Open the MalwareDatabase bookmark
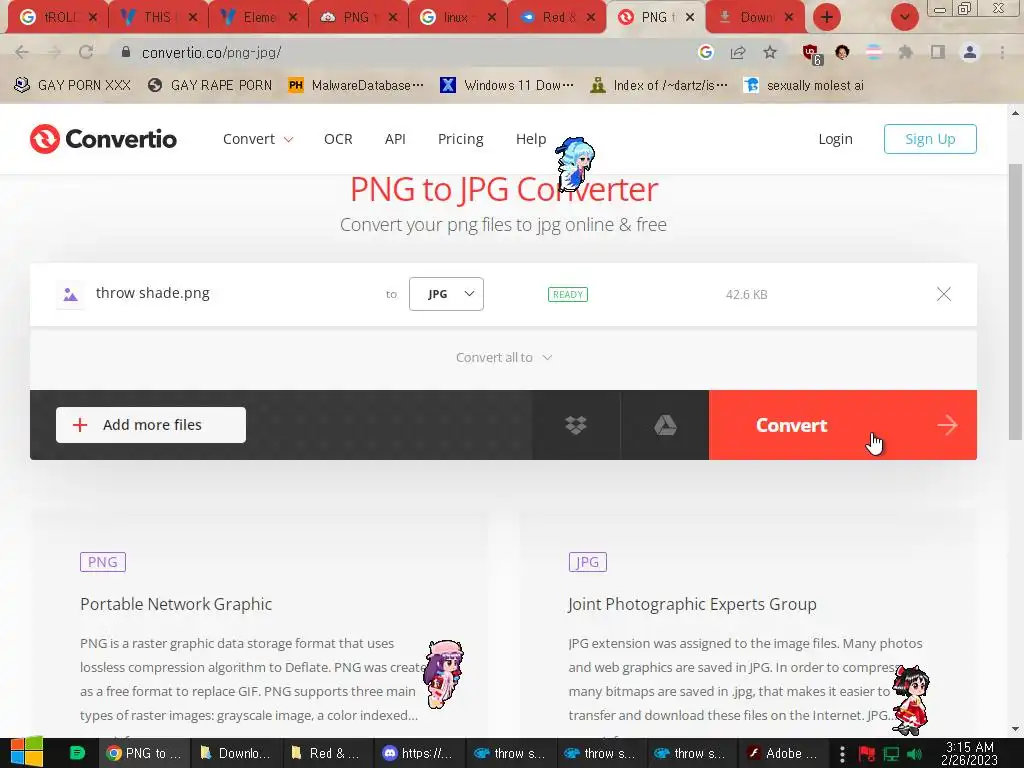 click(356, 86)
